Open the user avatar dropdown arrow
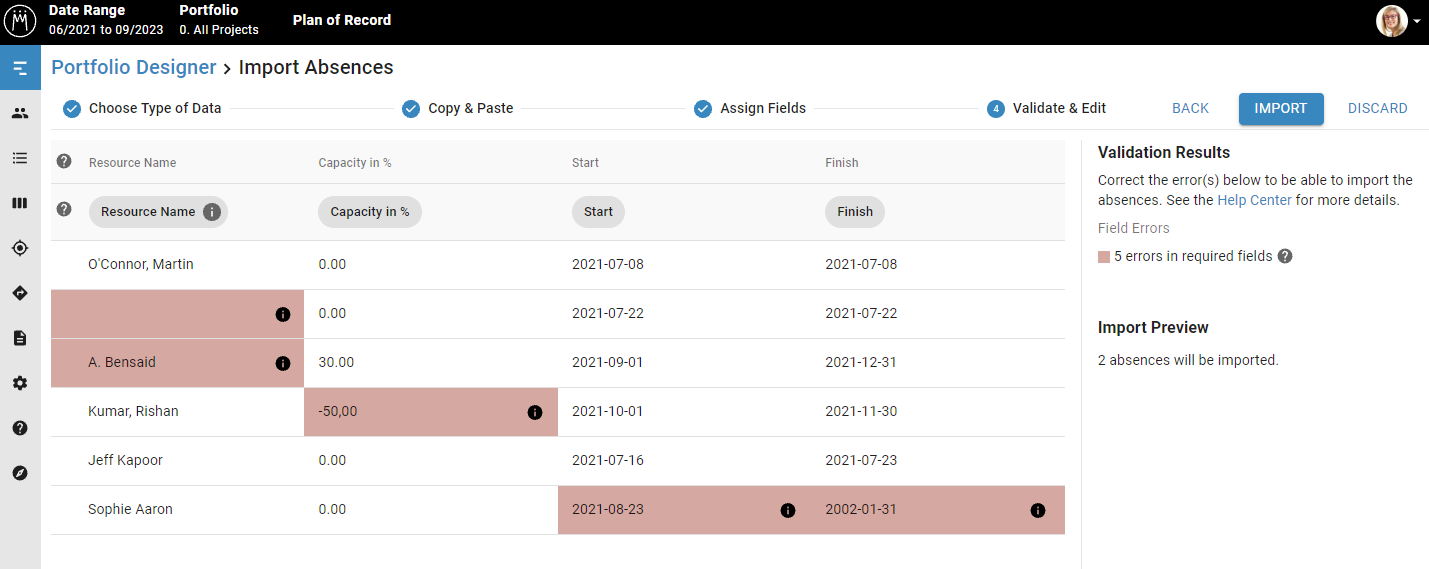The height and width of the screenshot is (569, 1429). (x=1417, y=21)
